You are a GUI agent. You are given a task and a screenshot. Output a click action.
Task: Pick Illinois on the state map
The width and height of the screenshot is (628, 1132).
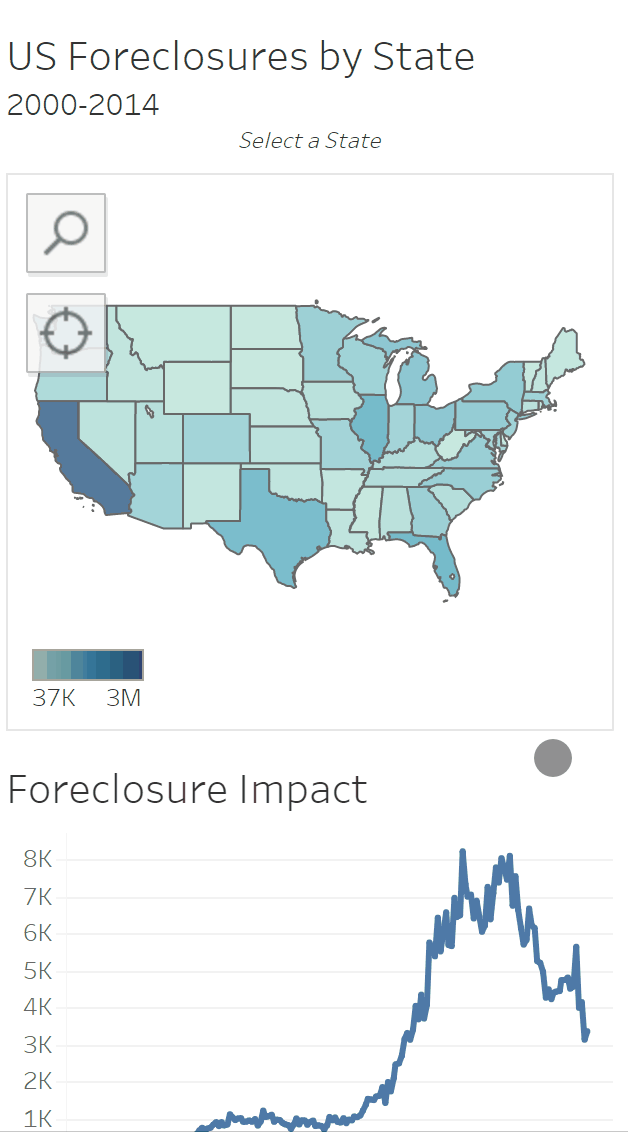pos(374,427)
